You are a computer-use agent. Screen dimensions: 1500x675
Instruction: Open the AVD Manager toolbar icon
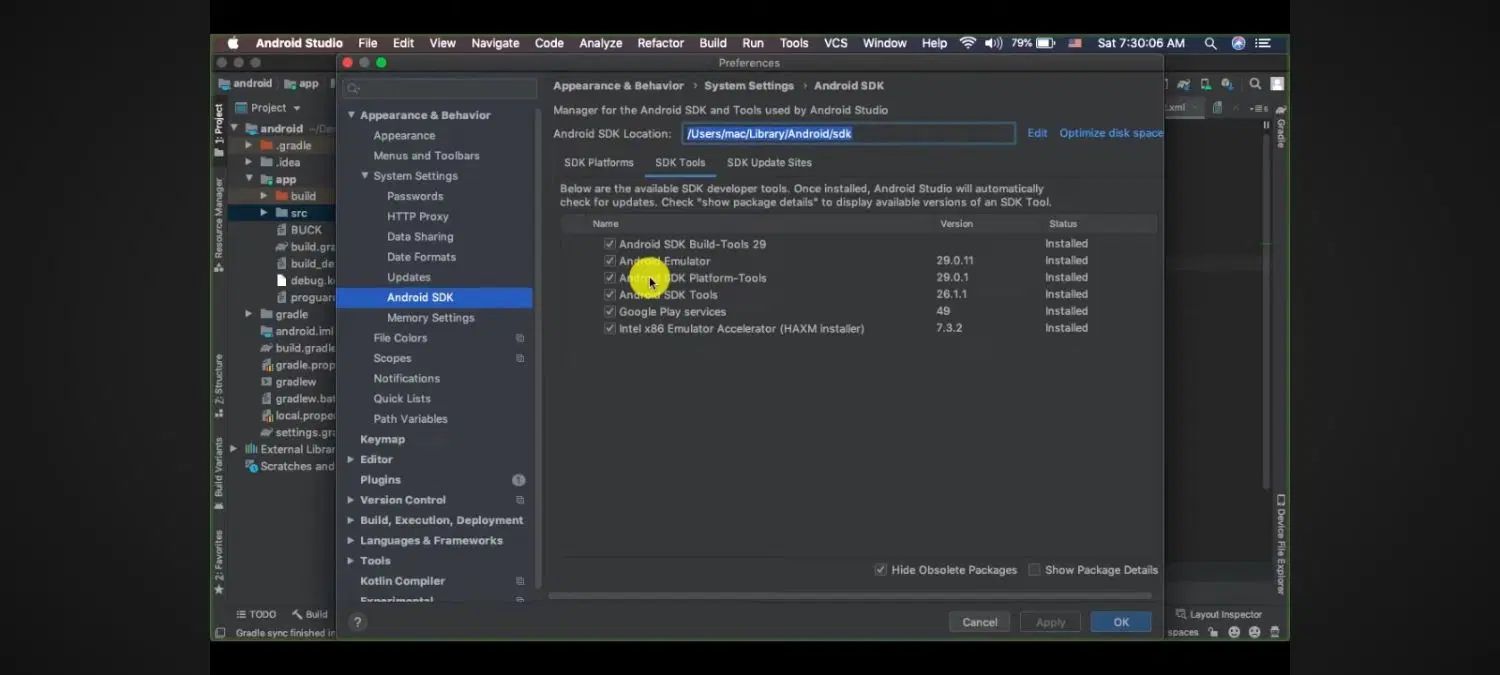click(x=1205, y=85)
